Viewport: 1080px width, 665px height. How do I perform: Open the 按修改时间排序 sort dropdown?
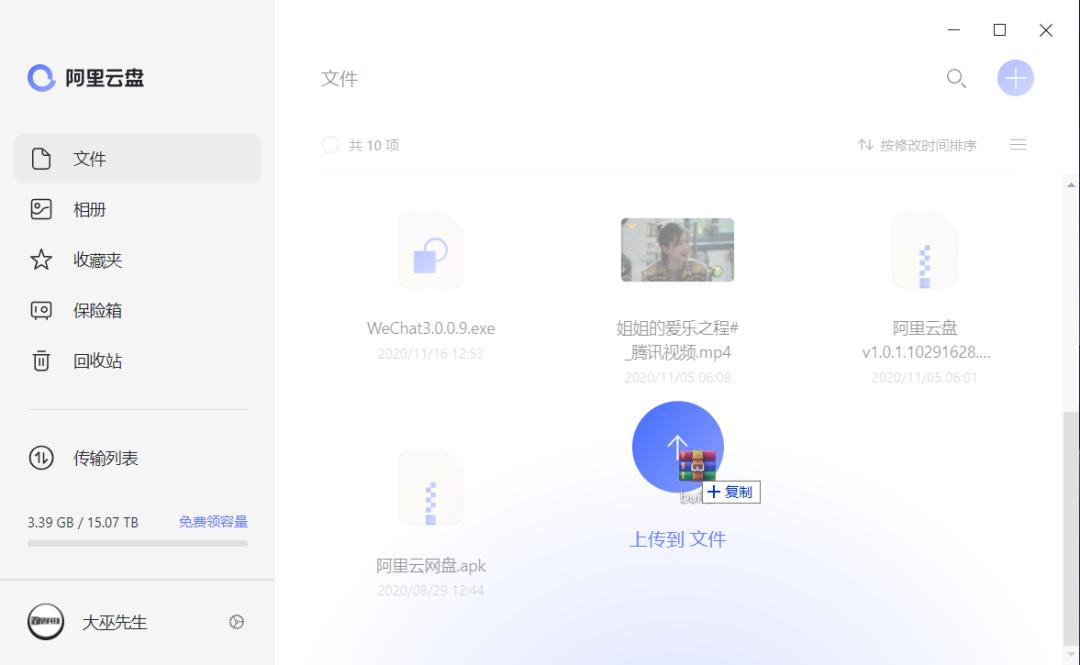point(927,144)
